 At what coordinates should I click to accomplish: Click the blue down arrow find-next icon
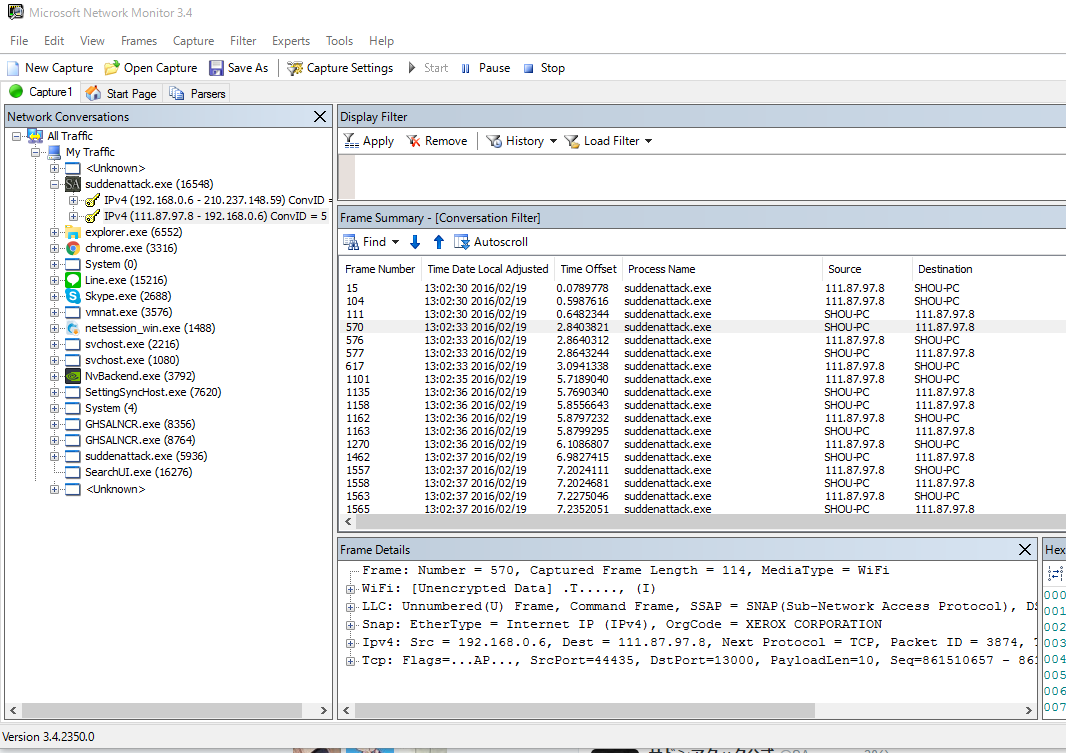(x=415, y=242)
